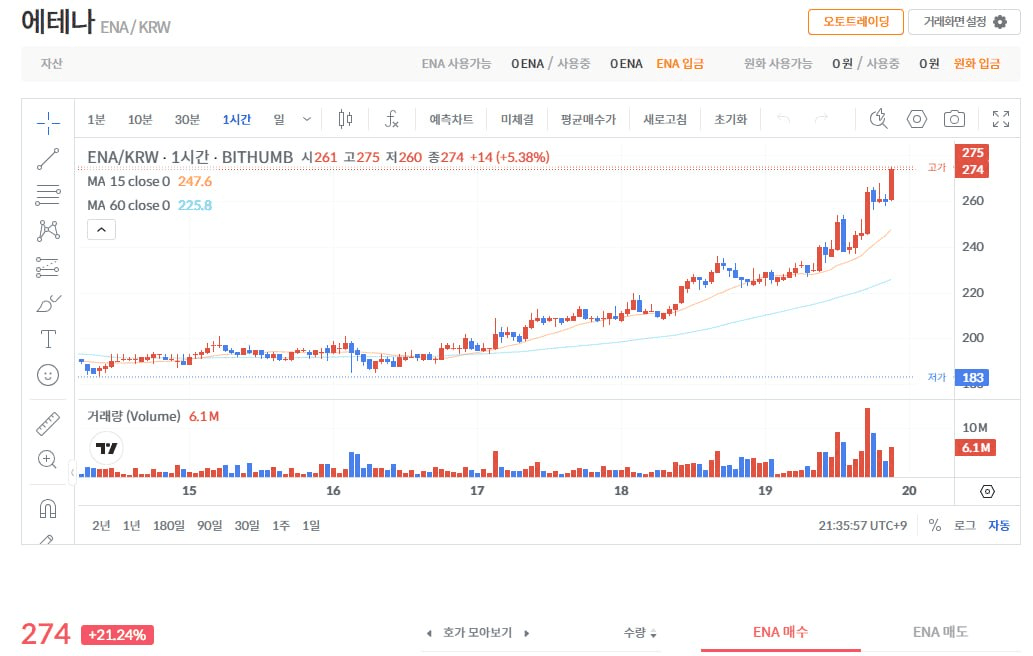Set chart range to 180일
The height and width of the screenshot is (656, 1033).
tap(169, 526)
